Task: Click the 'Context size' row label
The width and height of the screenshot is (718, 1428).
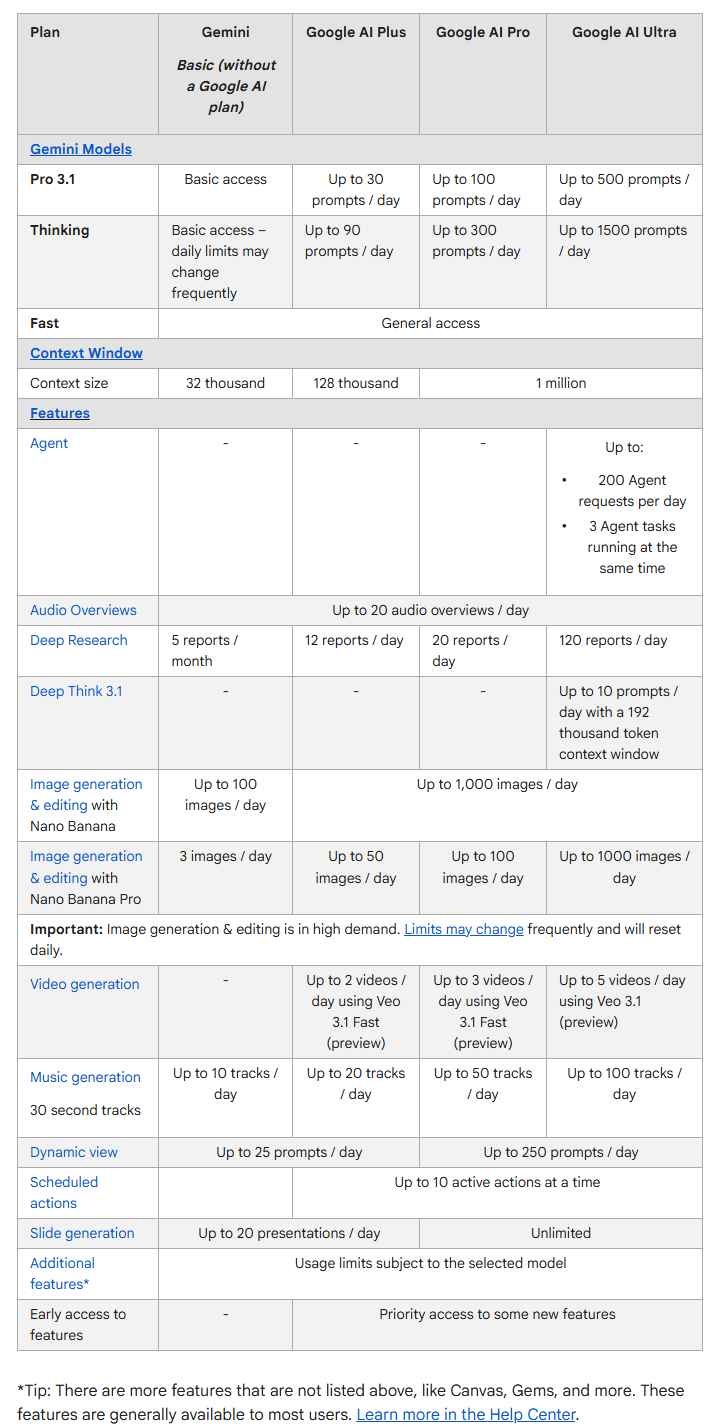Action: coord(69,383)
